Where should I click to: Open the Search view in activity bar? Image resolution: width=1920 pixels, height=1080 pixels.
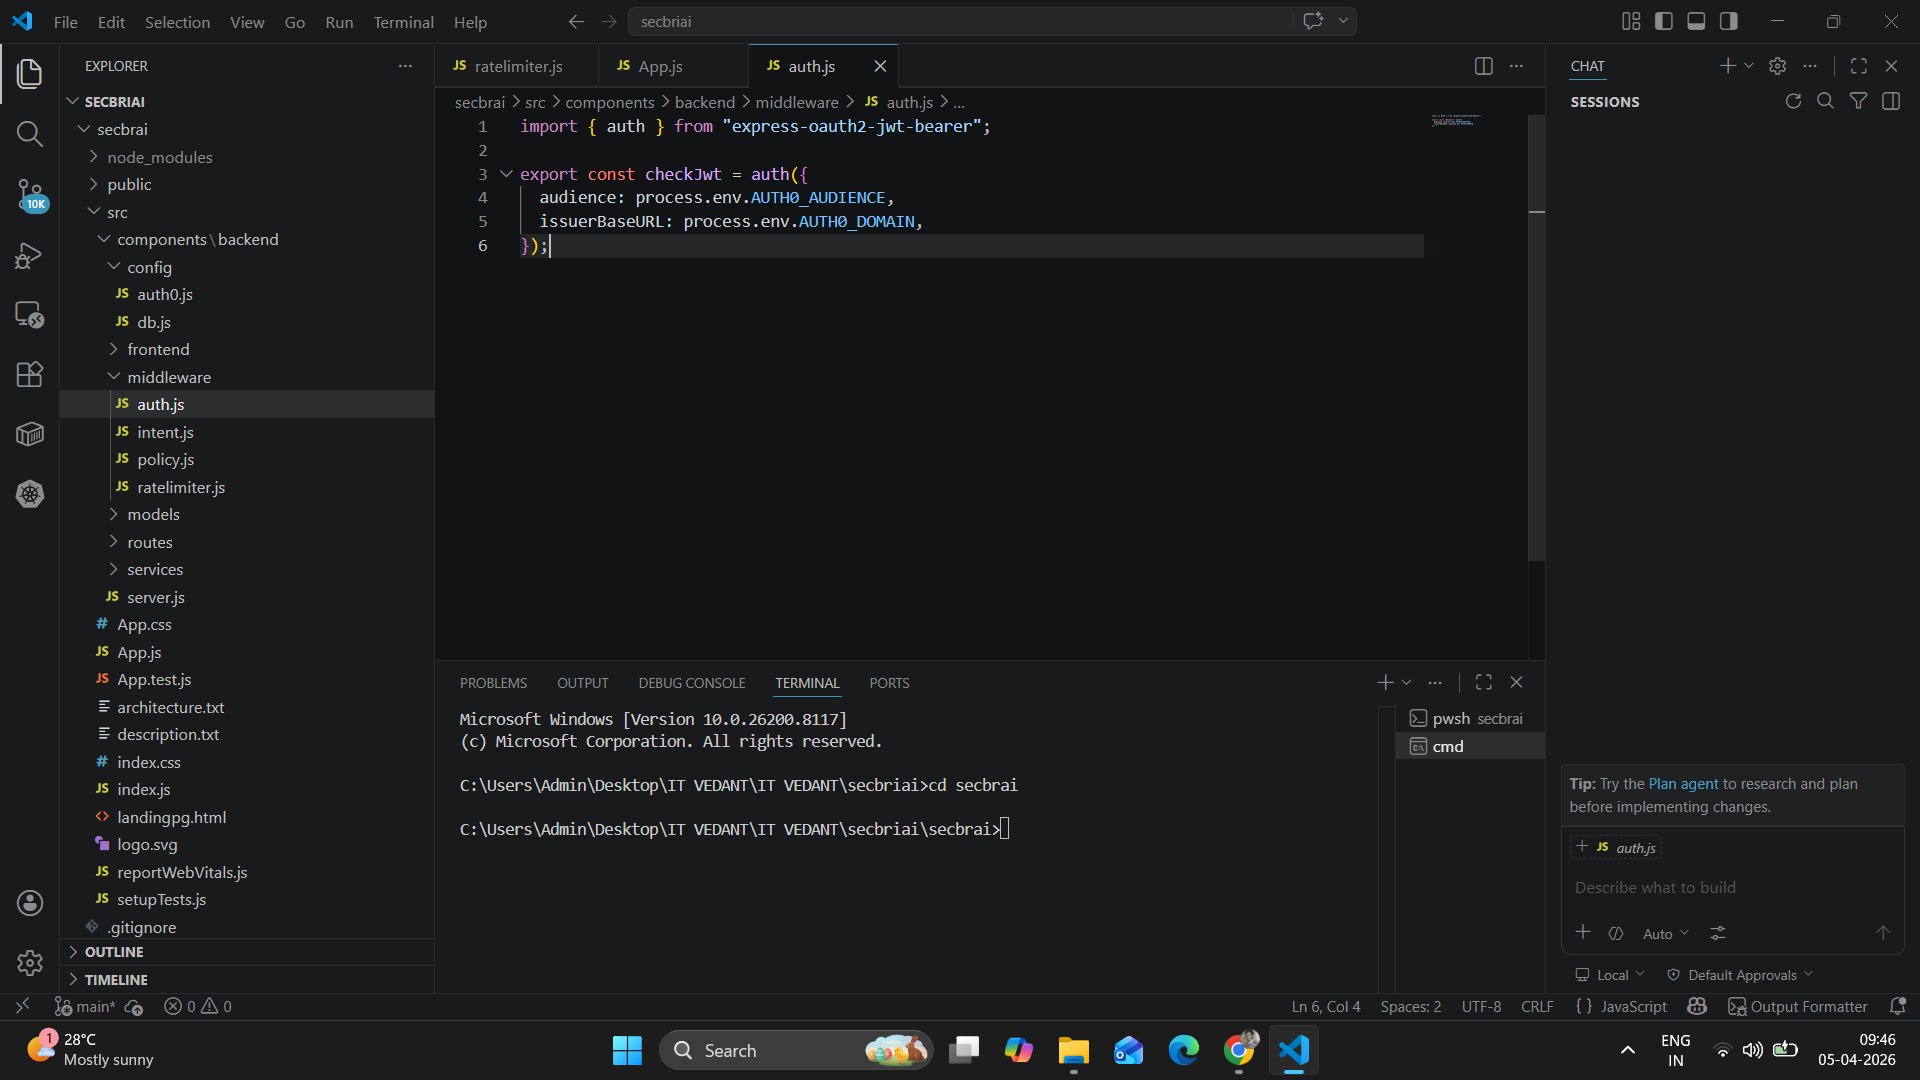30,134
